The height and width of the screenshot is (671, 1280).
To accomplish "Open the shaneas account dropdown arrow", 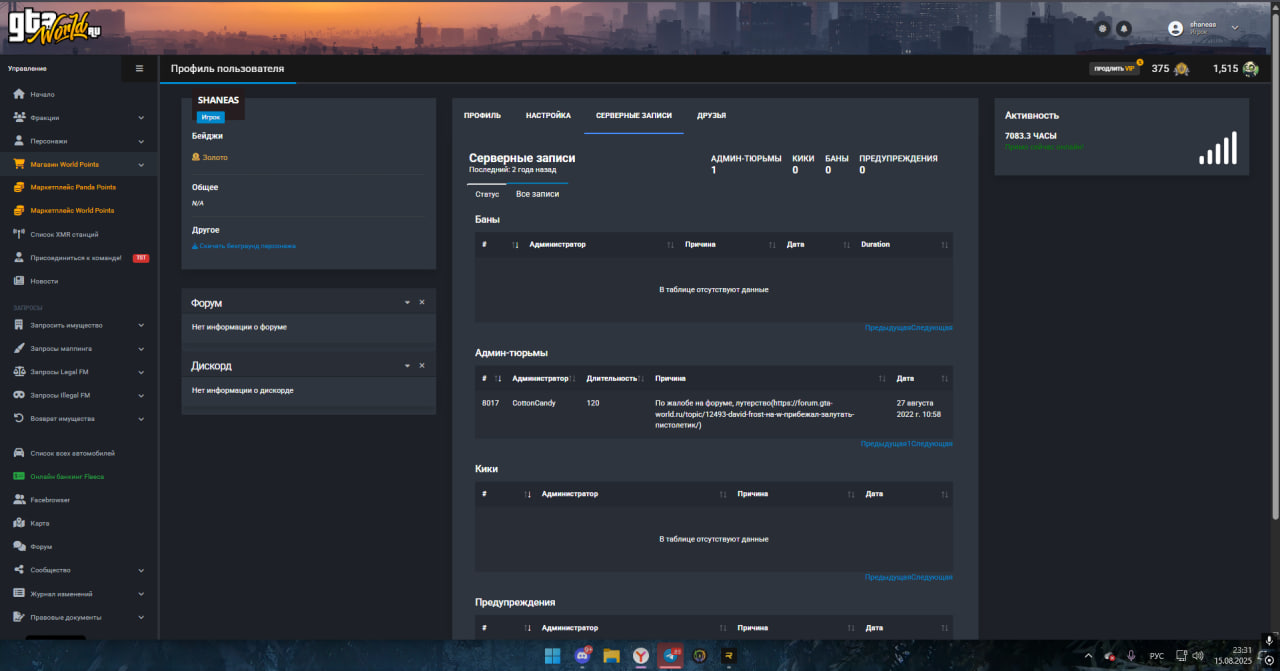I will pyautogui.click(x=1235, y=28).
